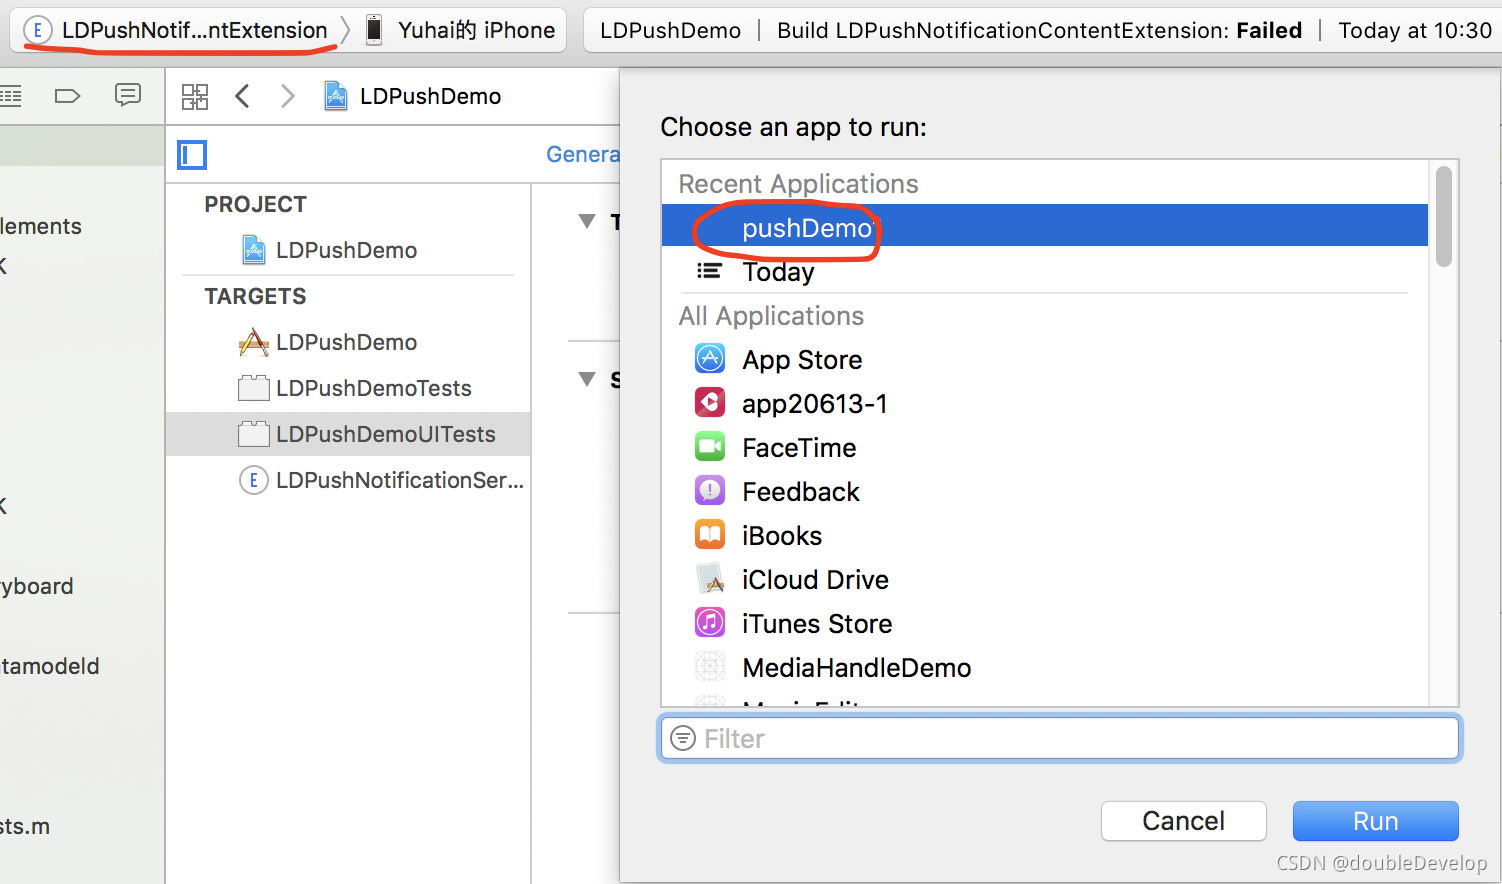Click the MediaHandleDemo placeholder icon

[x=710, y=666]
